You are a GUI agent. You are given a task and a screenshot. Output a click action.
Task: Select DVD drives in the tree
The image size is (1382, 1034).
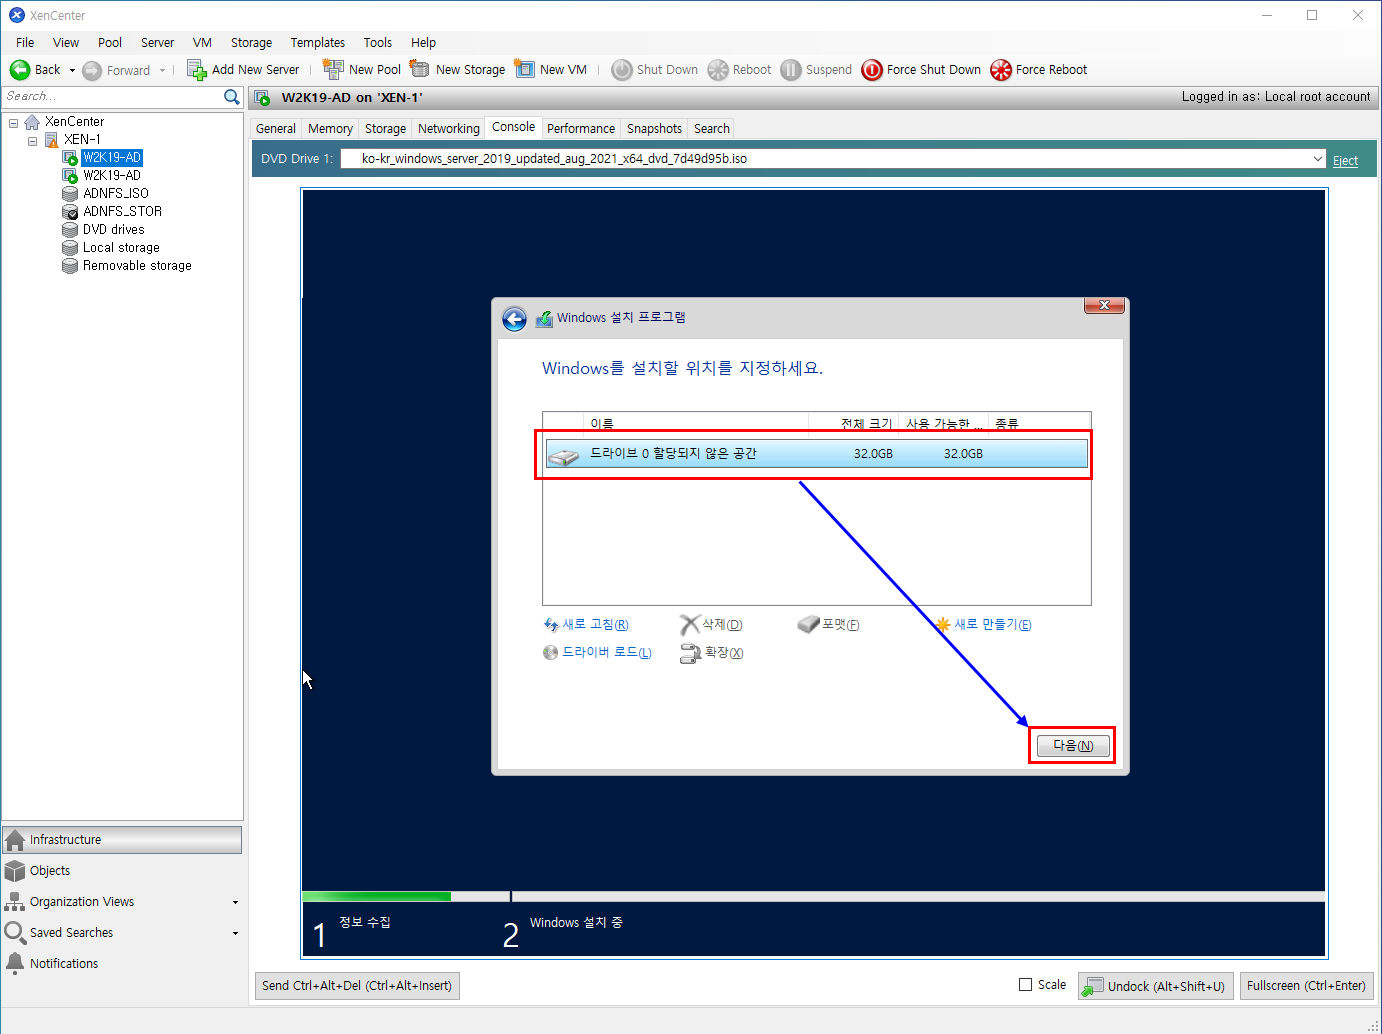(x=113, y=230)
